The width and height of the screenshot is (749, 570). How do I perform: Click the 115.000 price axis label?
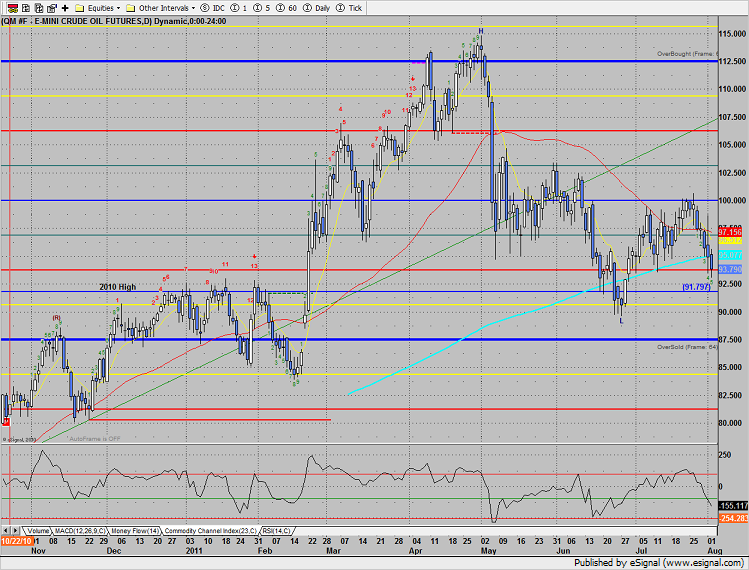(732, 34)
